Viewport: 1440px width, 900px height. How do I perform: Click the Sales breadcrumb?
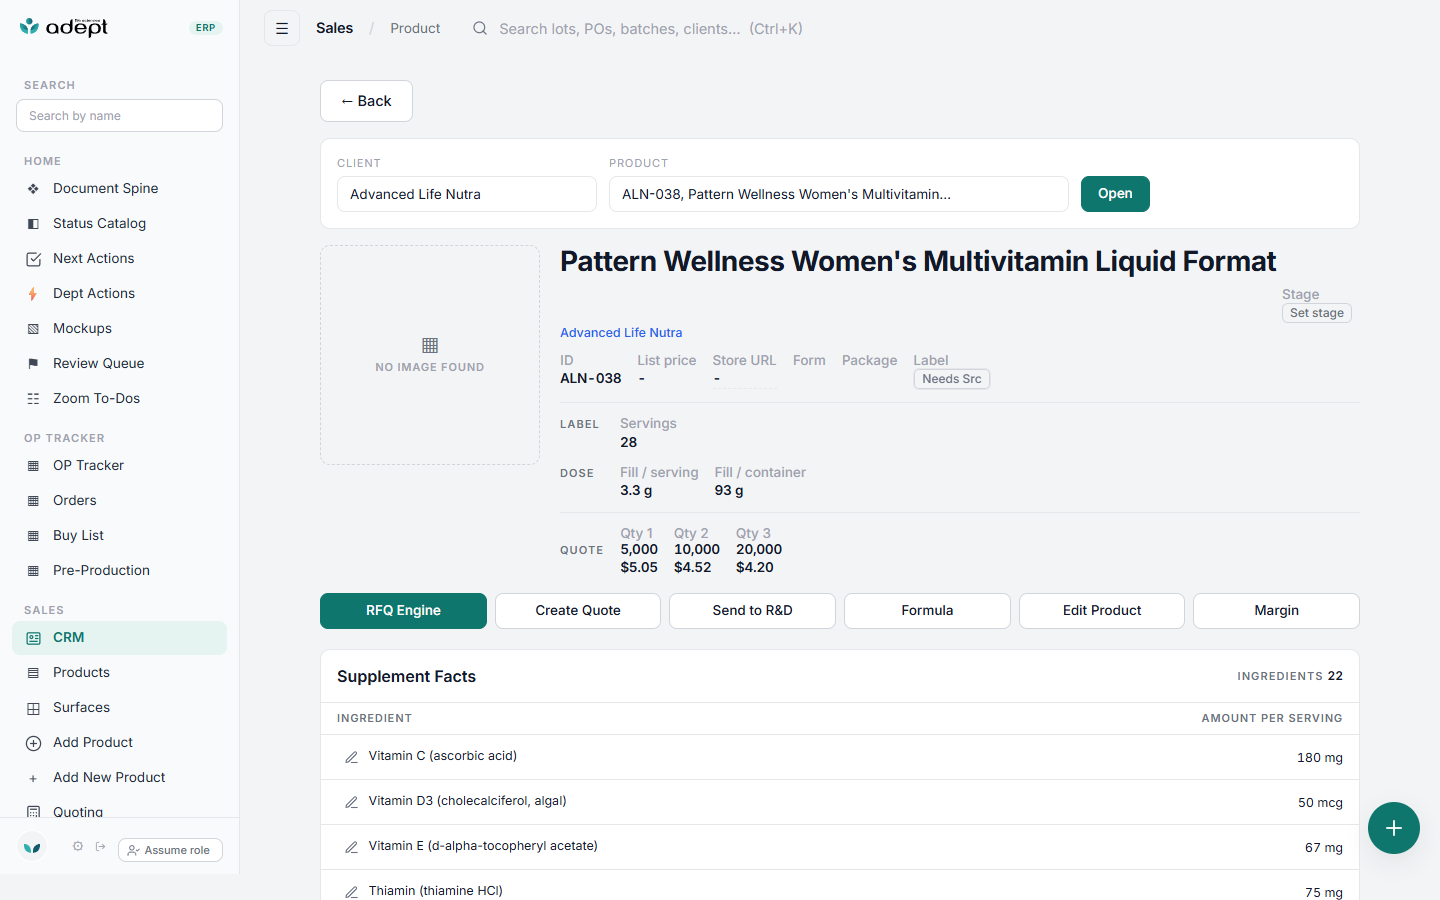coord(334,28)
